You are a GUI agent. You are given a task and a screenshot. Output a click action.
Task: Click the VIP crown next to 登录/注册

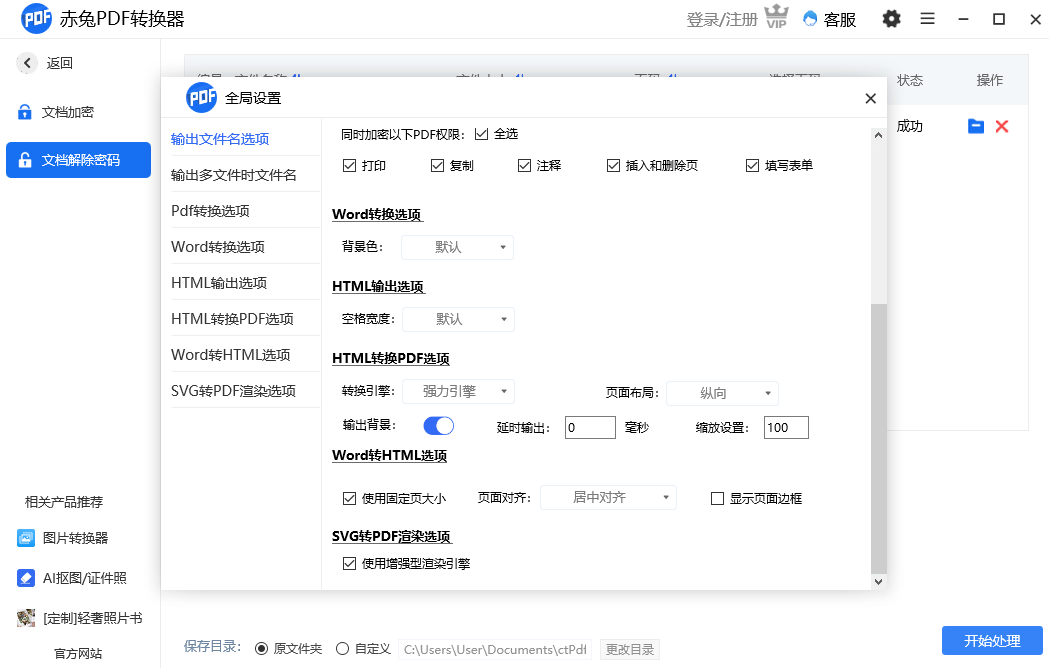[779, 17]
